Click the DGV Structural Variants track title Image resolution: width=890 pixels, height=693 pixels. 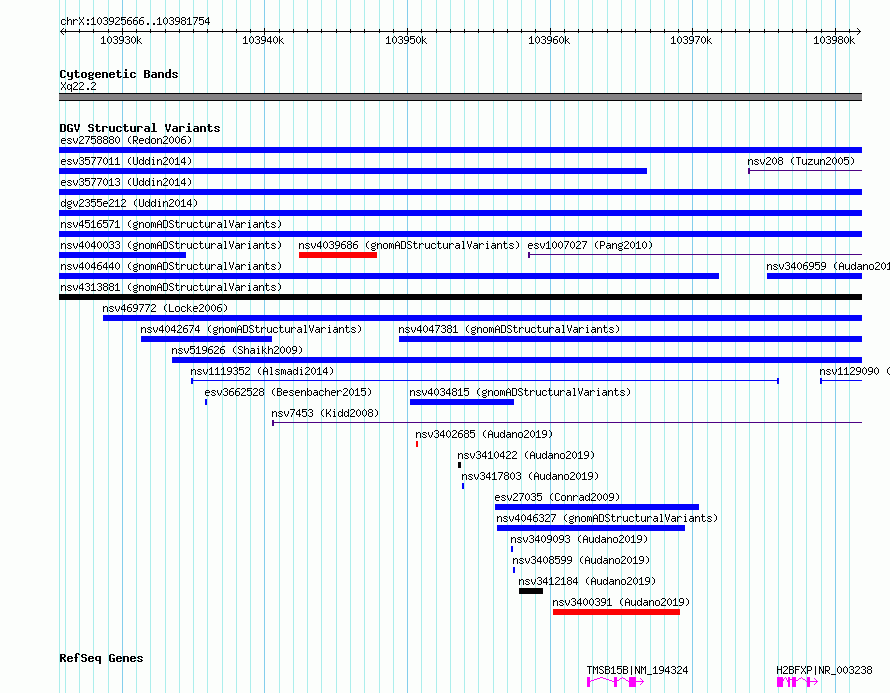pos(140,128)
